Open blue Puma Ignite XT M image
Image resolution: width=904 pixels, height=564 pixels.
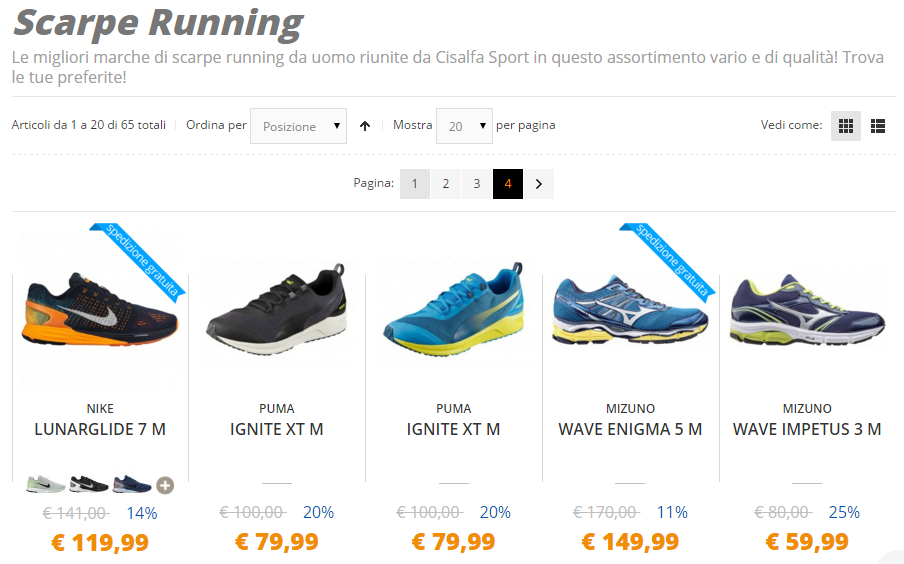[454, 307]
